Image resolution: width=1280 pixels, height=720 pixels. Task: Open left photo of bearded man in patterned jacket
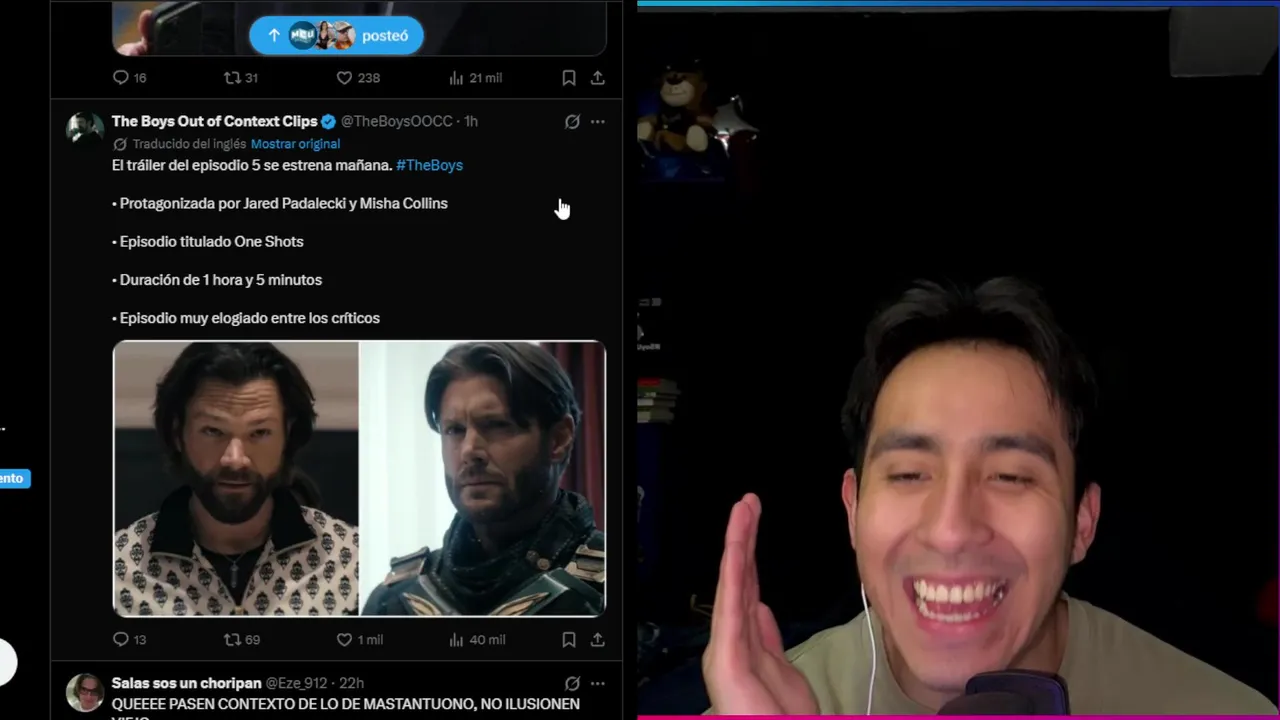tap(235, 479)
